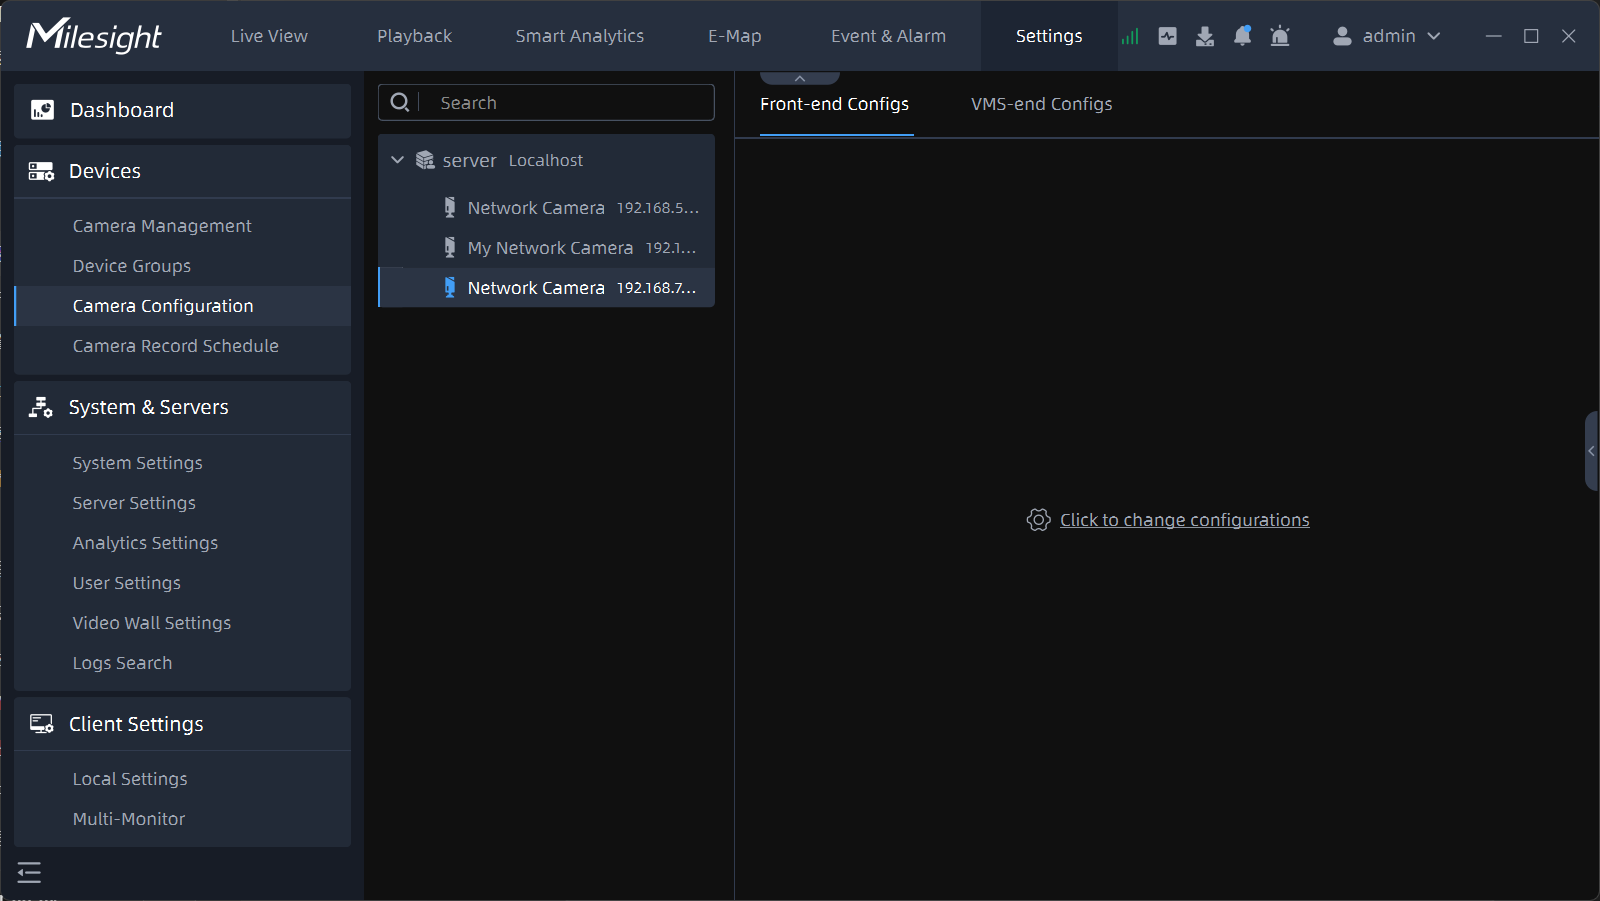This screenshot has width=1600, height=901.
Task: Click inside the search input field
Action: pyautogui.click(x=560, y=102)
